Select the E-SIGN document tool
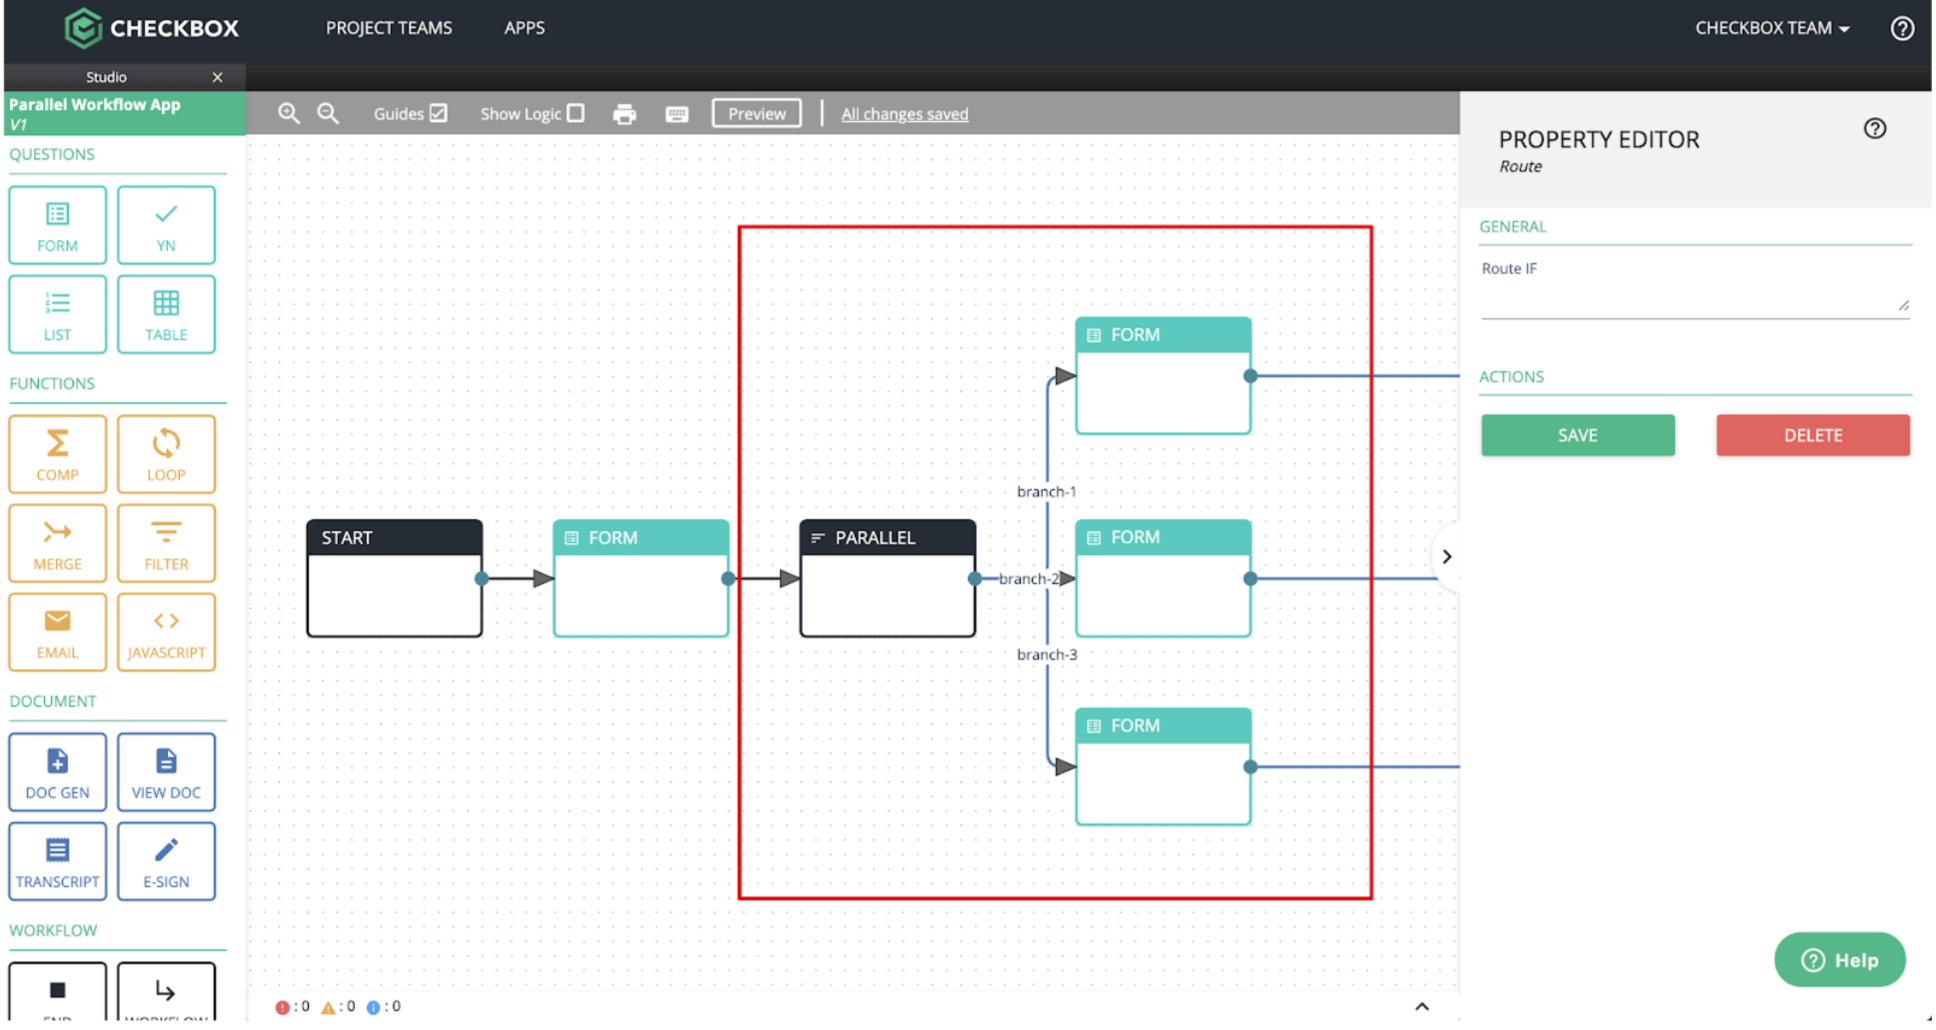The height and width of the screenshot is (1030, 1936). point(166,861)
